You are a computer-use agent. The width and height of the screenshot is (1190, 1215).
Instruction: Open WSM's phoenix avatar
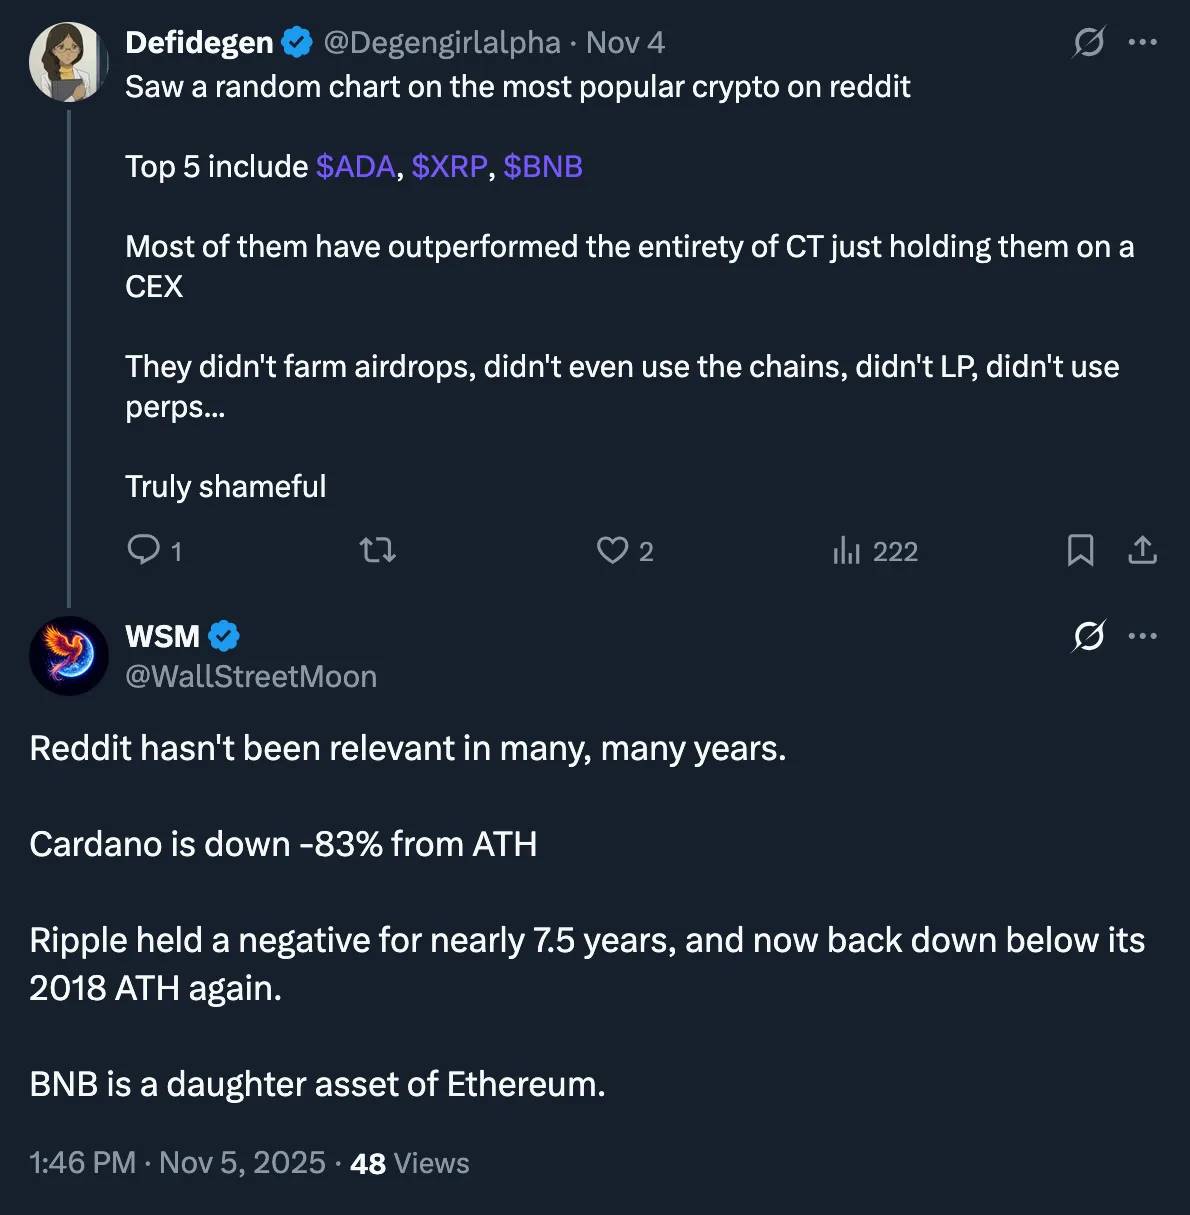coord(68,656)
